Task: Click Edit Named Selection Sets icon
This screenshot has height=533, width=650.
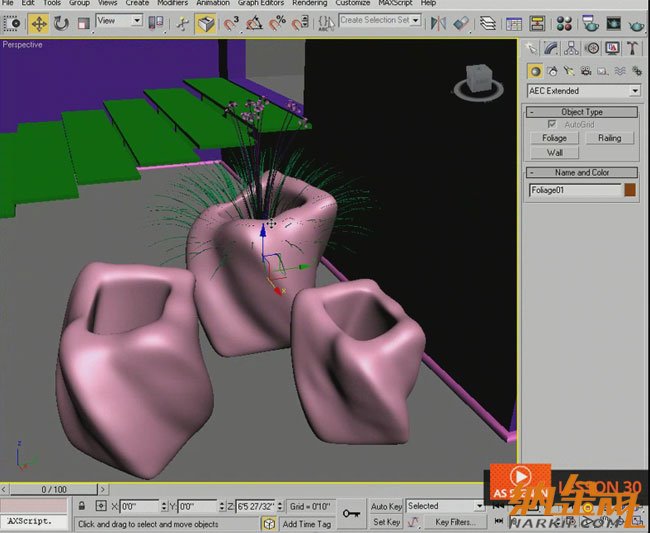Action: pyautogui.click(x=326, y=23)
